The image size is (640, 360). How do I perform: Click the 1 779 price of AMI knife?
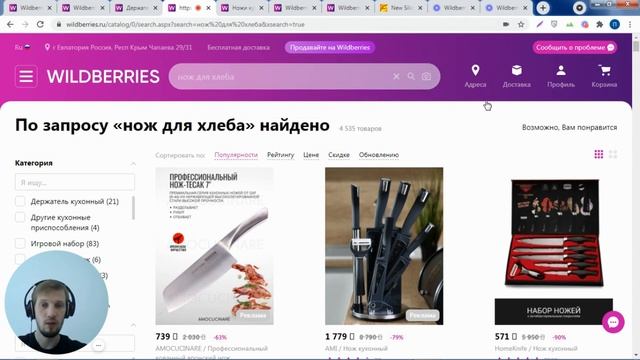pos(340,337)
